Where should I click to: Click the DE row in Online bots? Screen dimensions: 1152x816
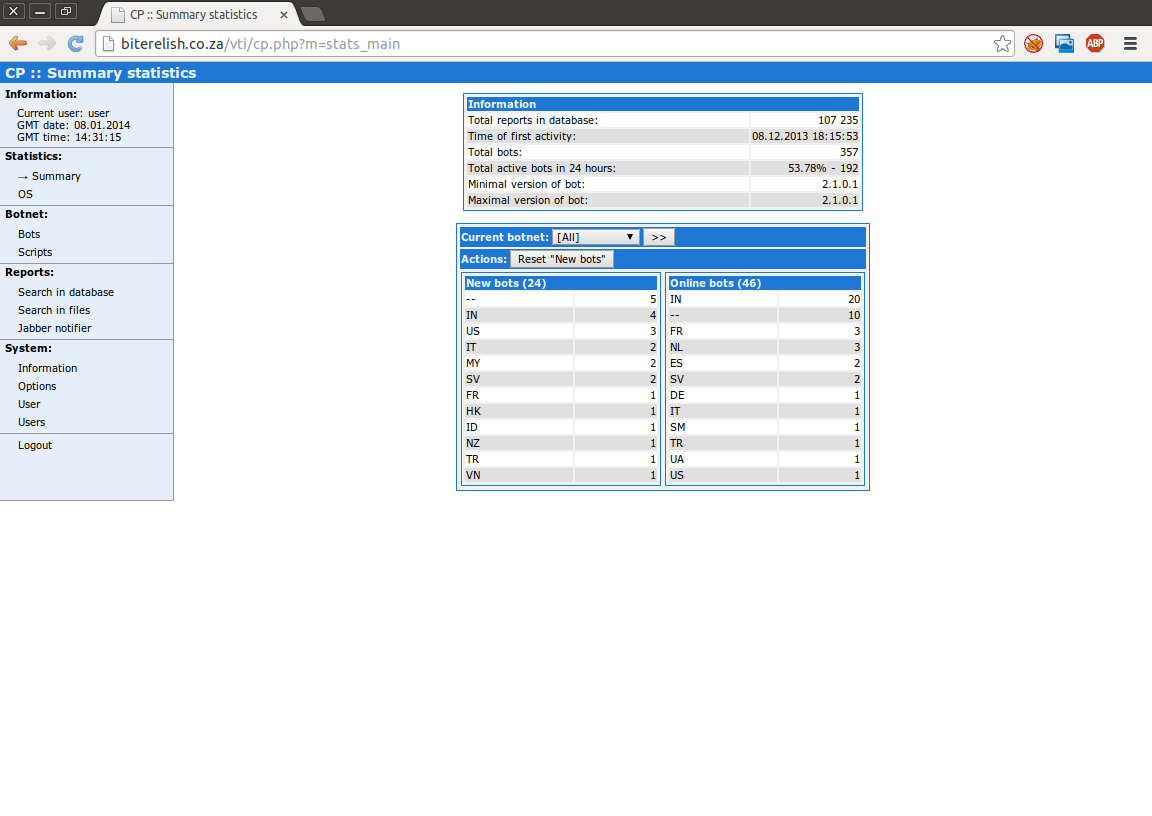click(764, 395)
